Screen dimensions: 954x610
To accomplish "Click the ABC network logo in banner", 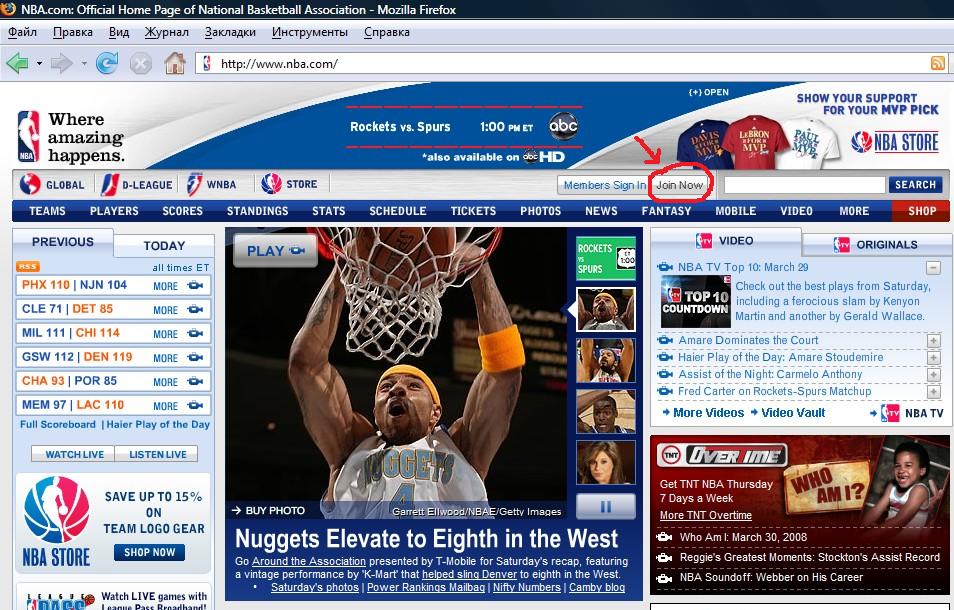I will coord(563,127).
